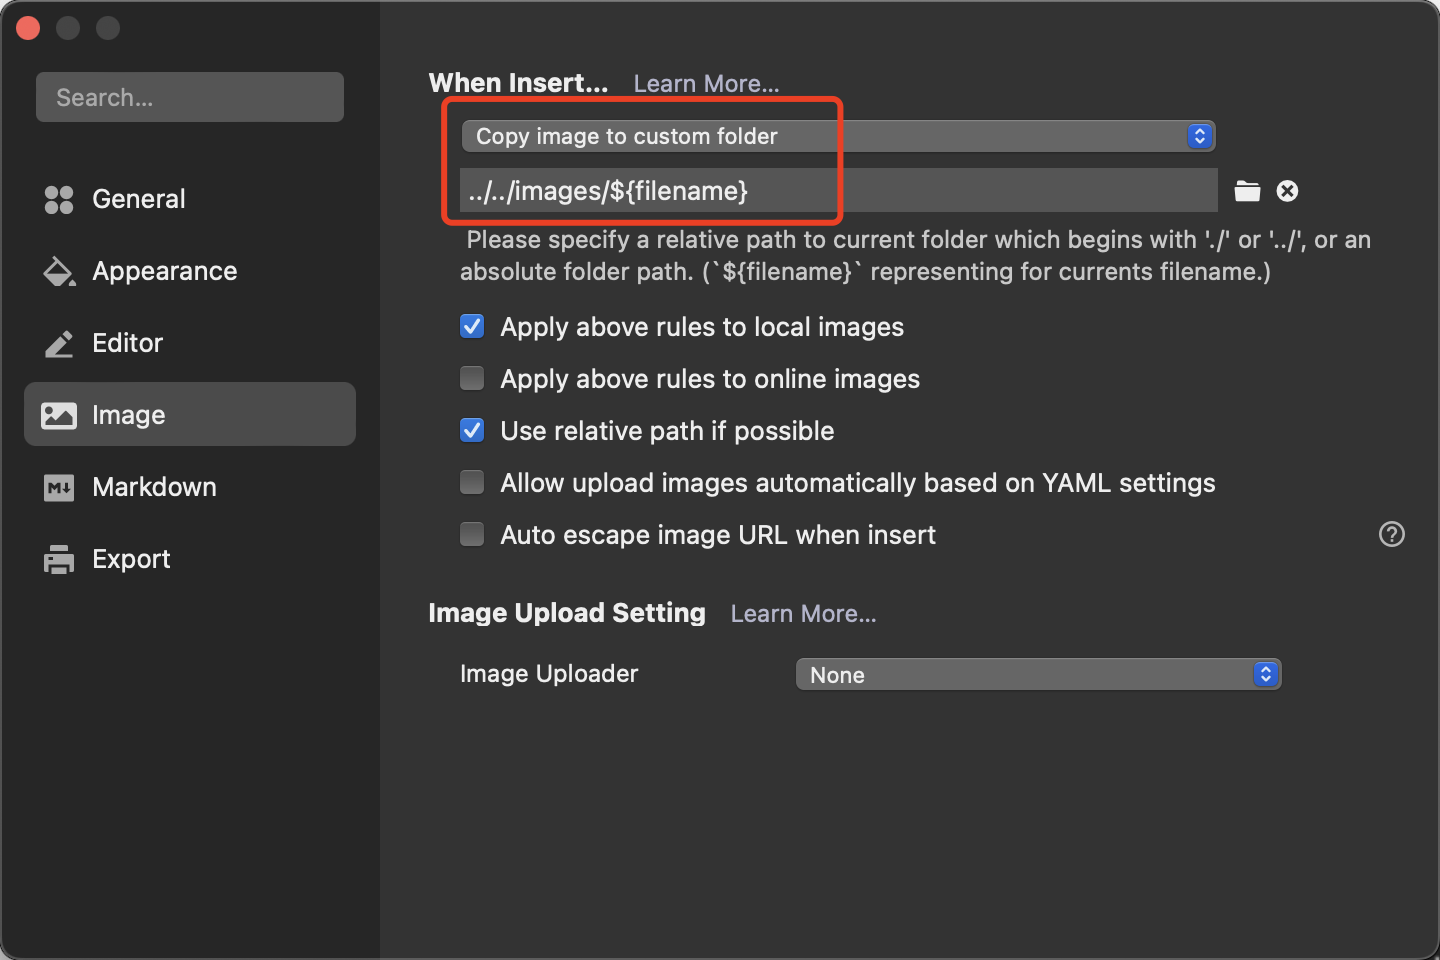The width and height of the screenshot is (1440, 960).
Task: Disable Use relative path if possible
Action: tap(472, 431)
